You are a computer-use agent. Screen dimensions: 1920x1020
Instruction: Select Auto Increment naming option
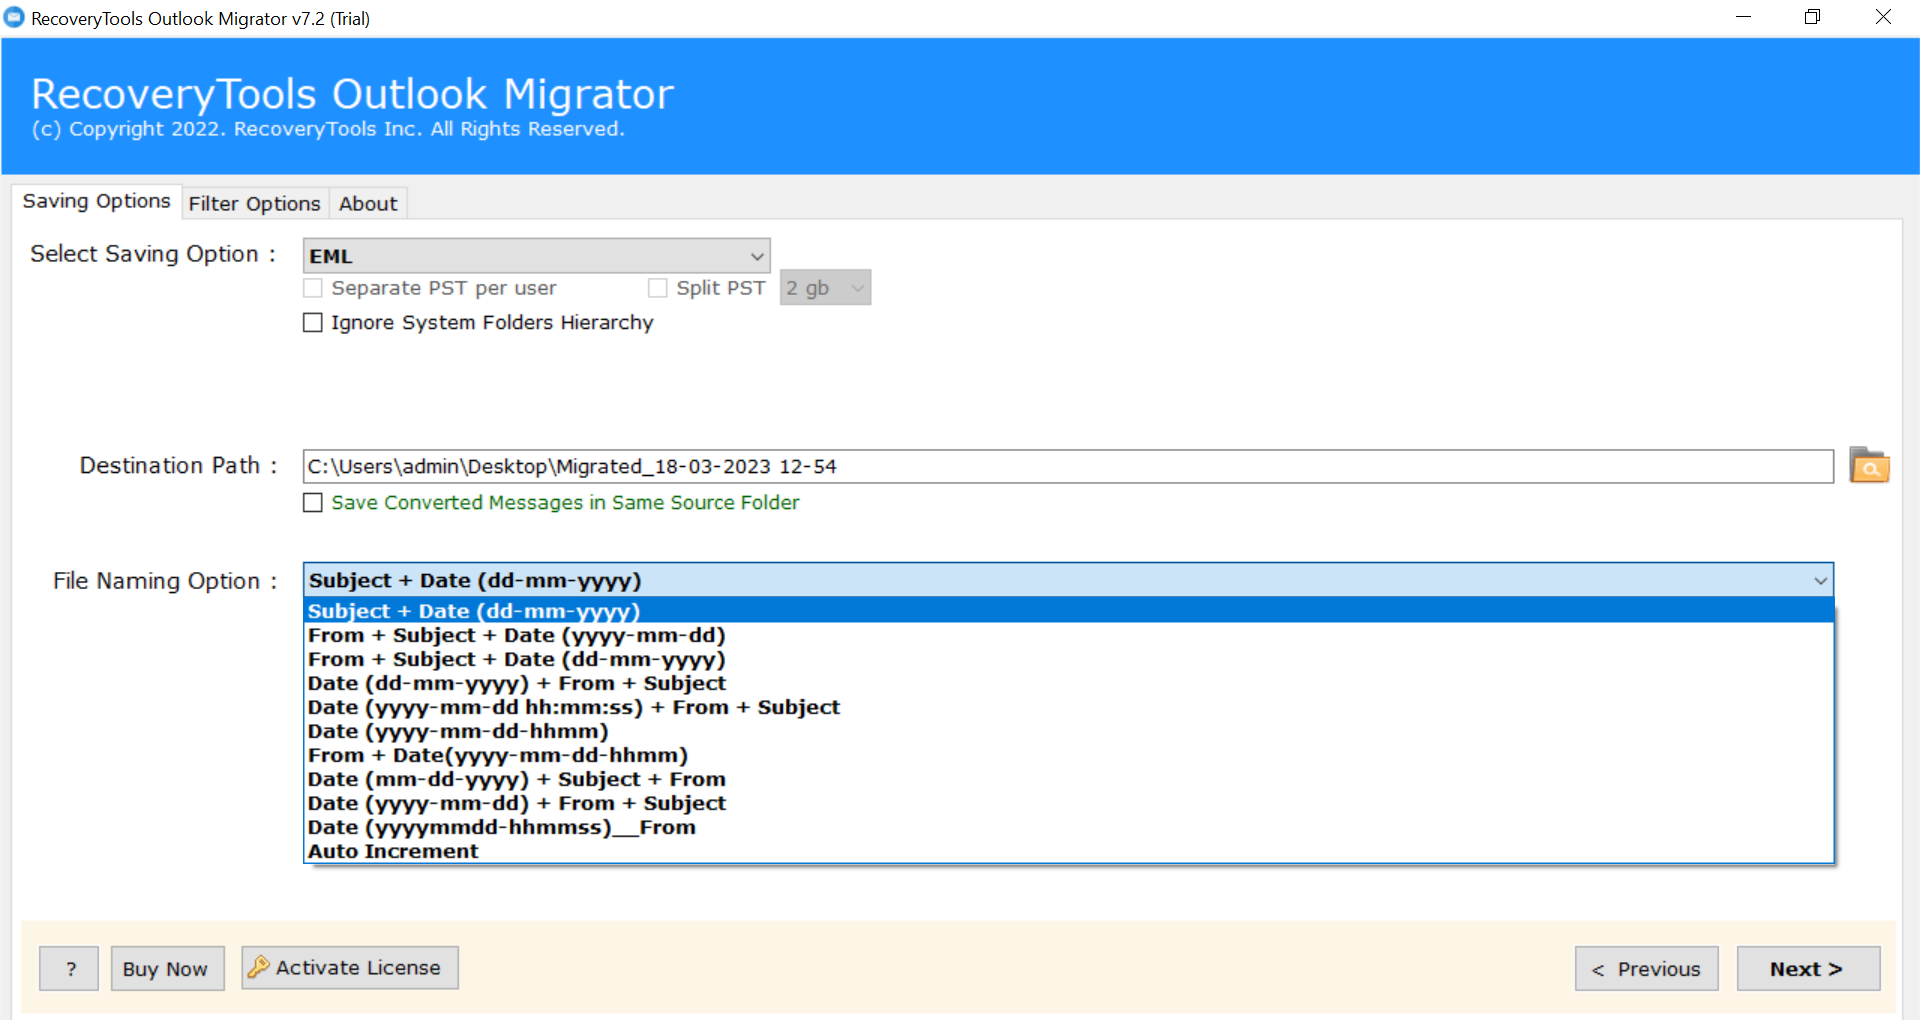1068,851
